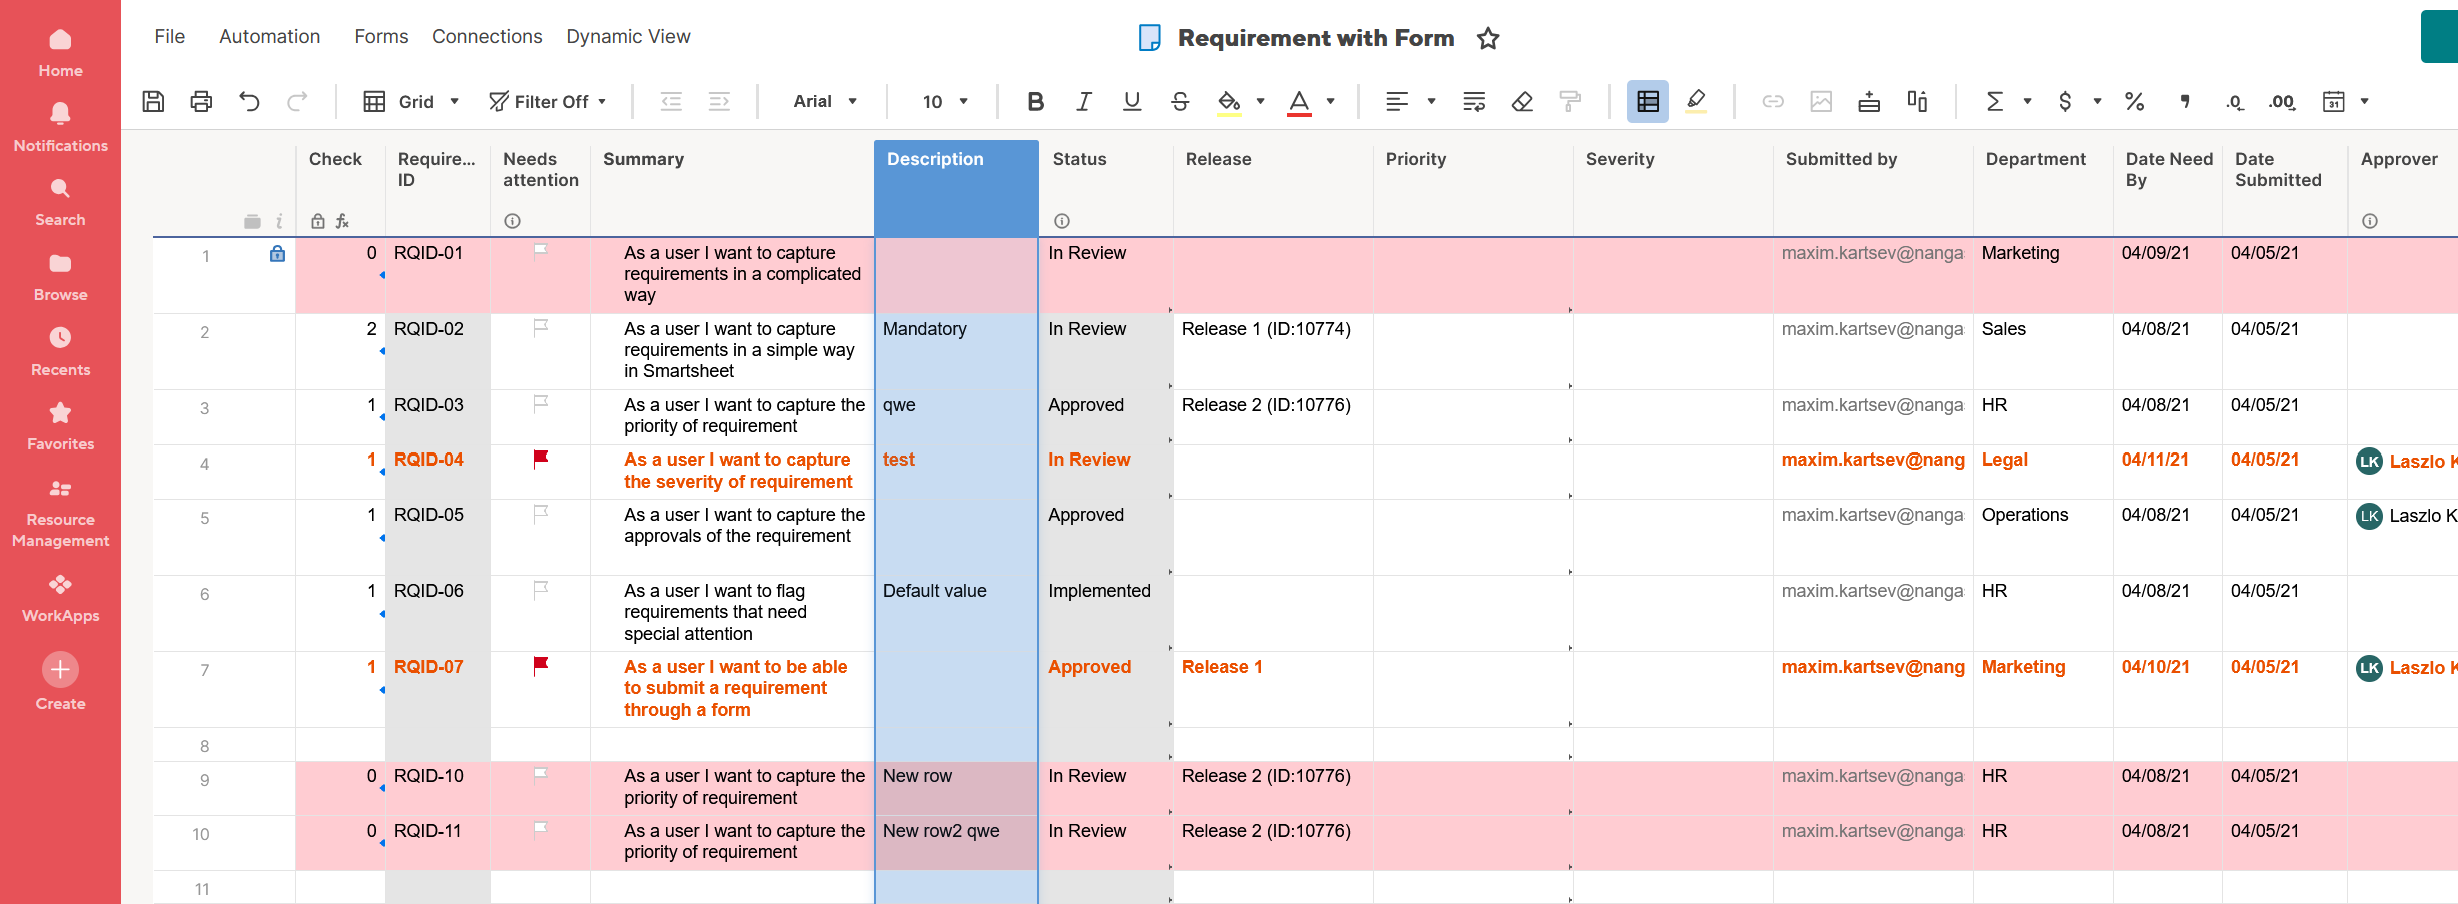
Task: Select the Save icon
Action: click(152, 101)
